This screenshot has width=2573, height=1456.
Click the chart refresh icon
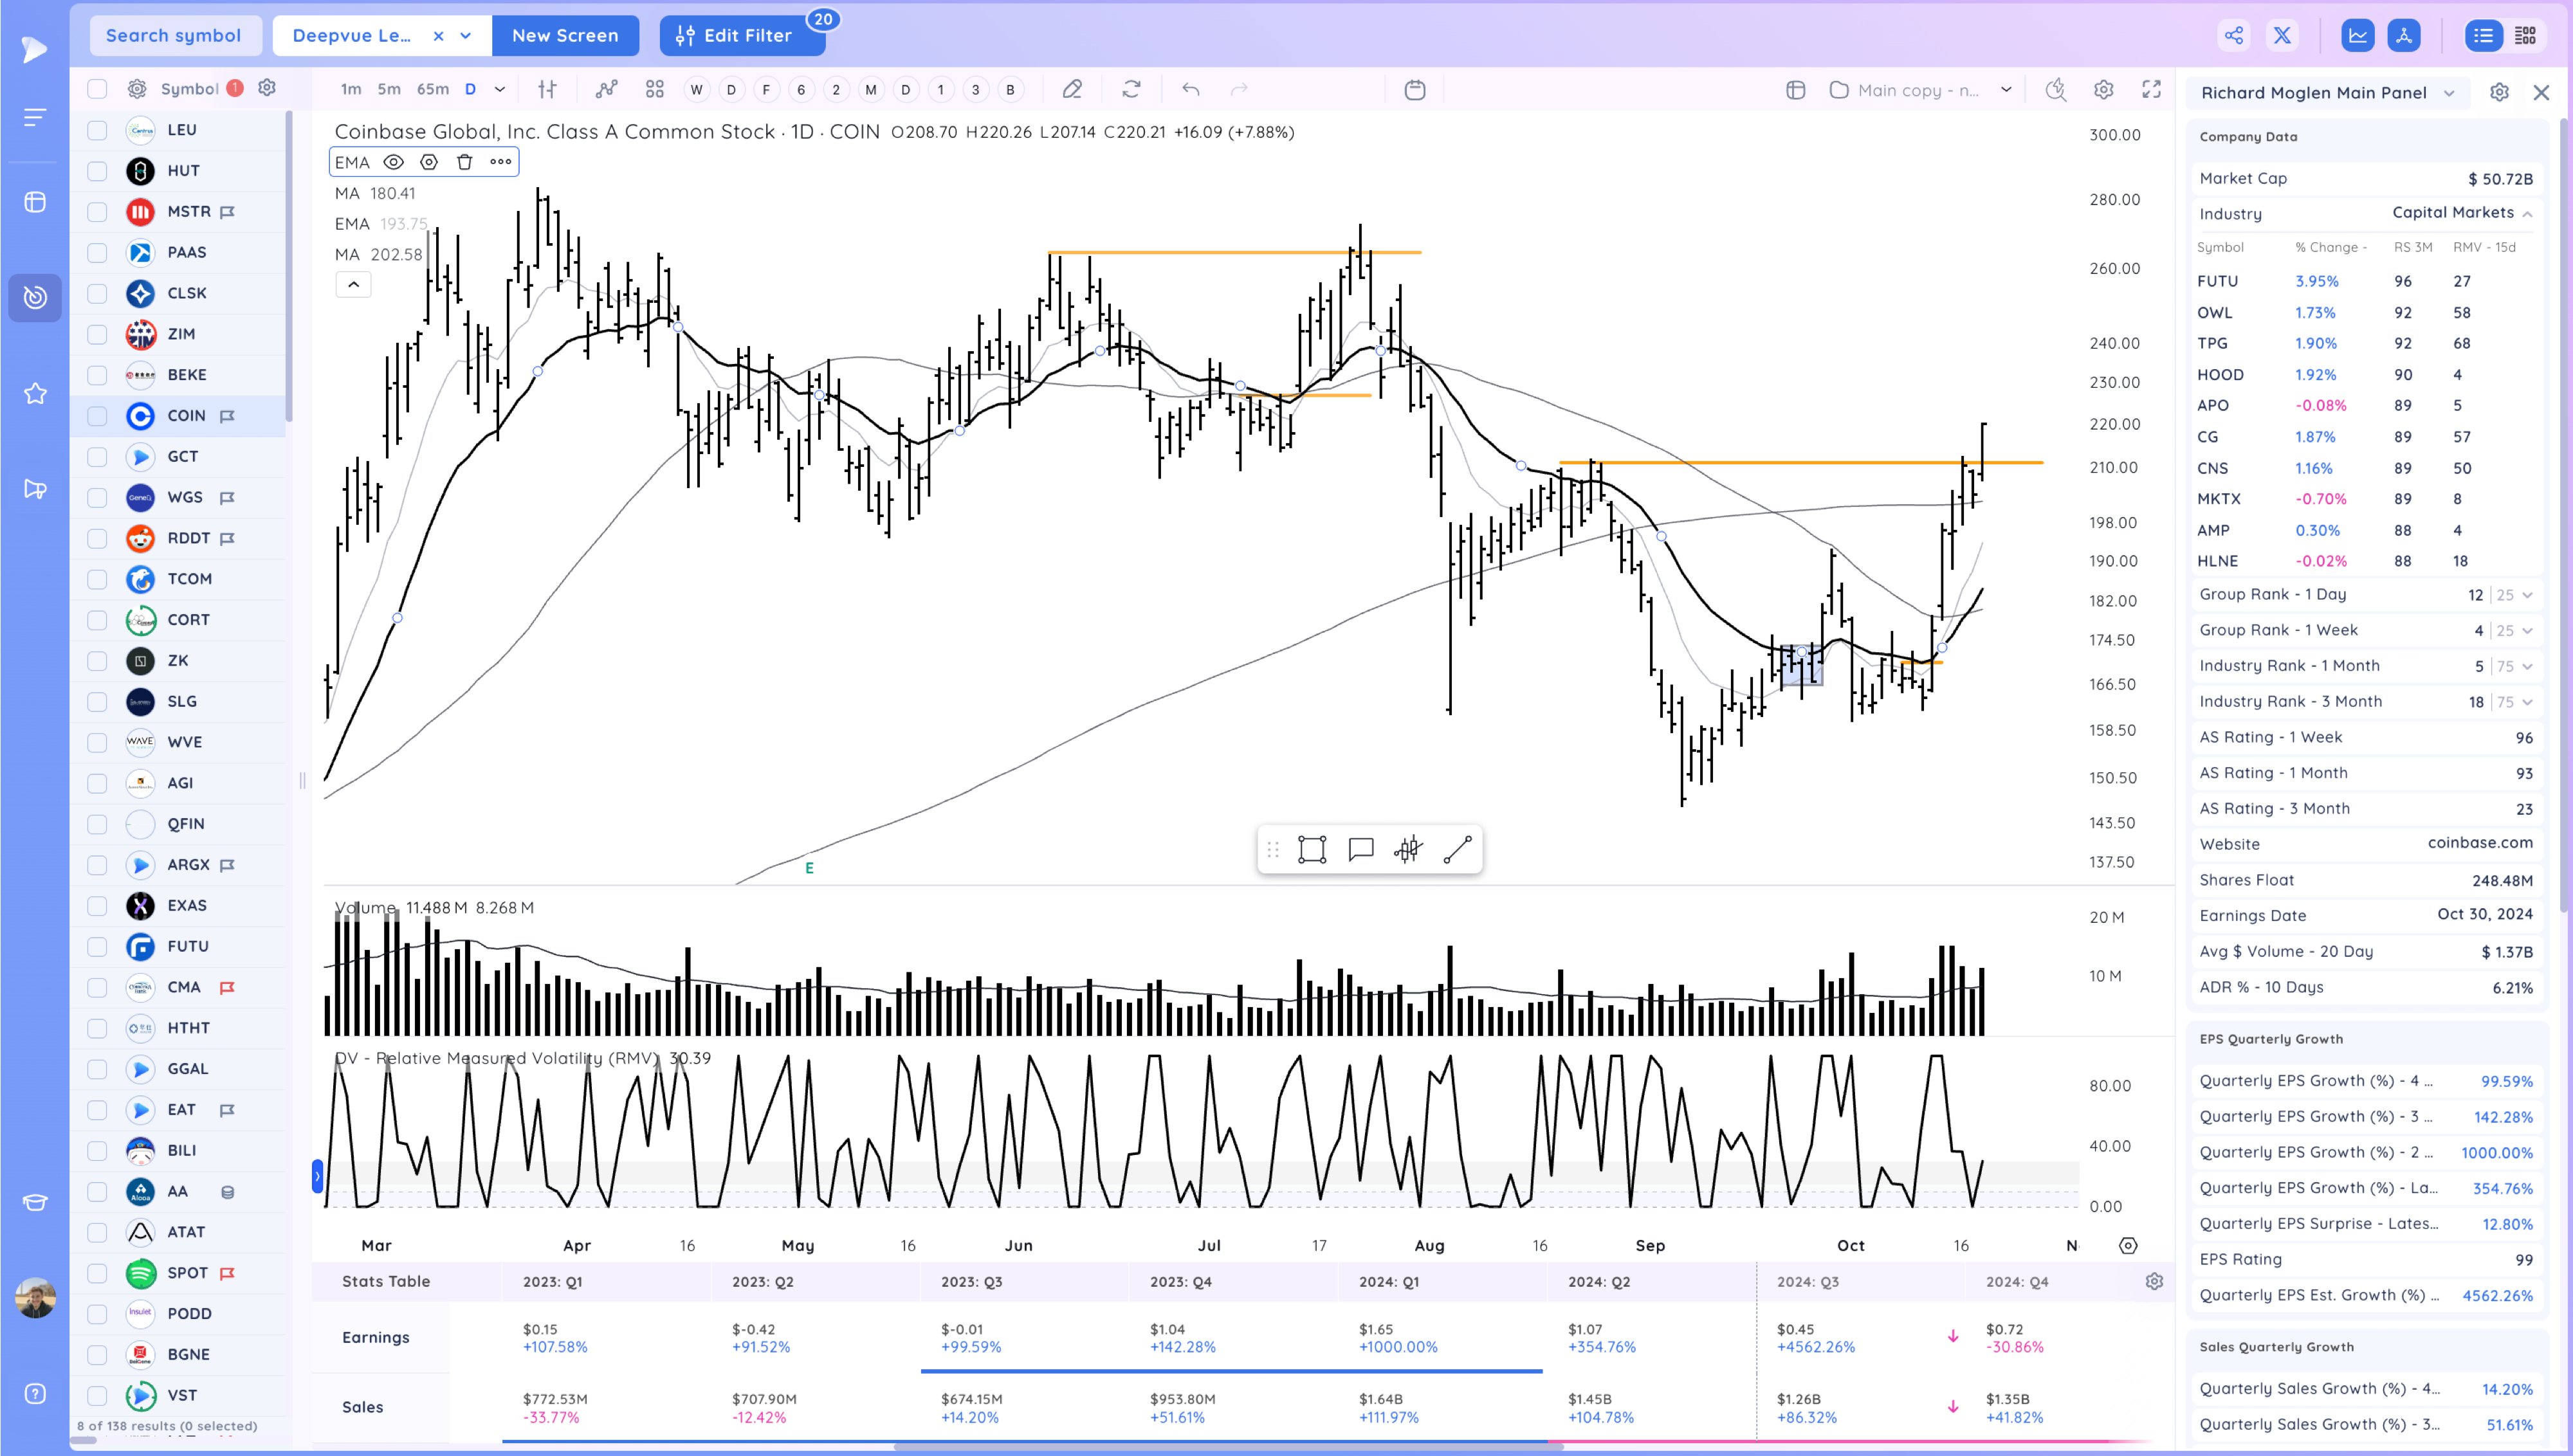click(1131, 90)
